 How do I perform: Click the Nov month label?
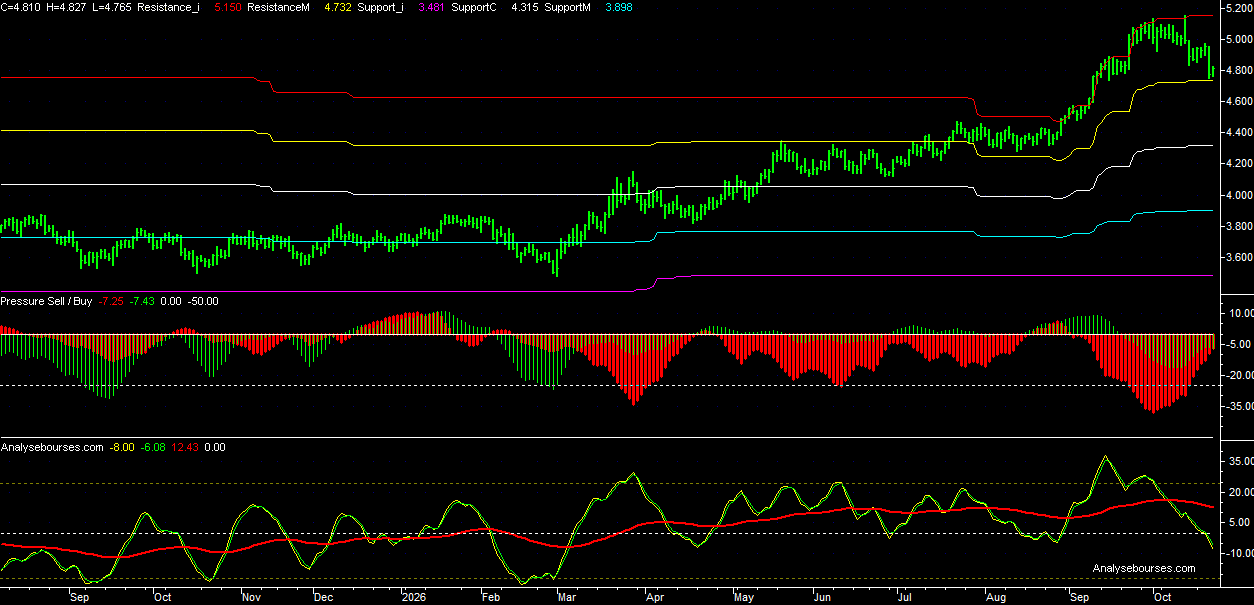[252, 597]
